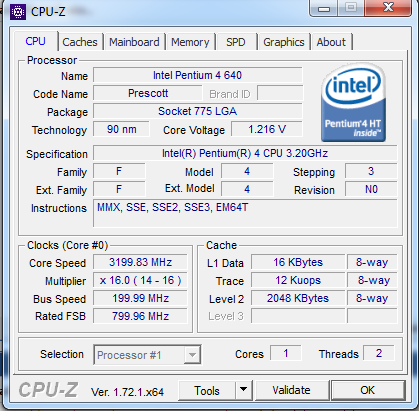Click the Rated FSB value 799.96 MHz
This screenshot has width=419, height=411.
tap(140, 316)
